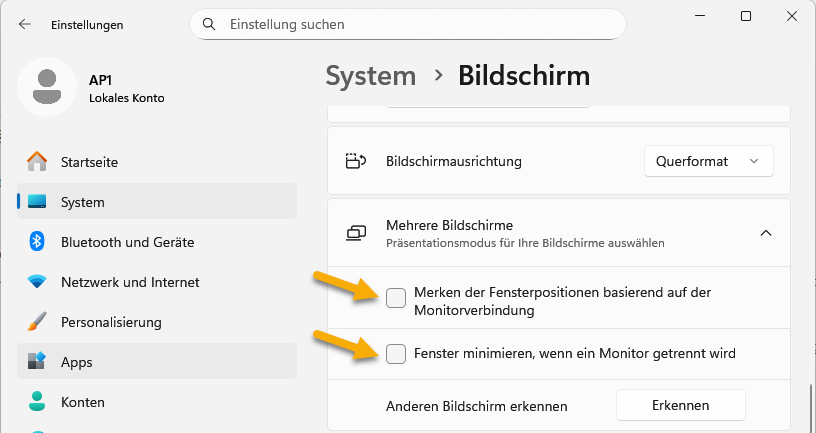816x433 pixels.
Task: Enable Merken der Fensterpositionen checkbox
Action: tap(396, 297)
